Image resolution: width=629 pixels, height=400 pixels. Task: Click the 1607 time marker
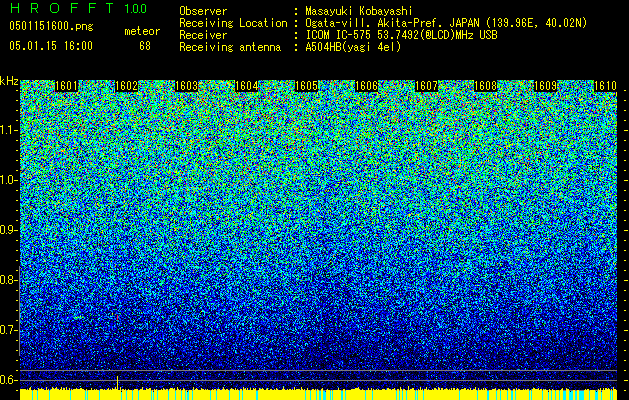pos(426,86)
